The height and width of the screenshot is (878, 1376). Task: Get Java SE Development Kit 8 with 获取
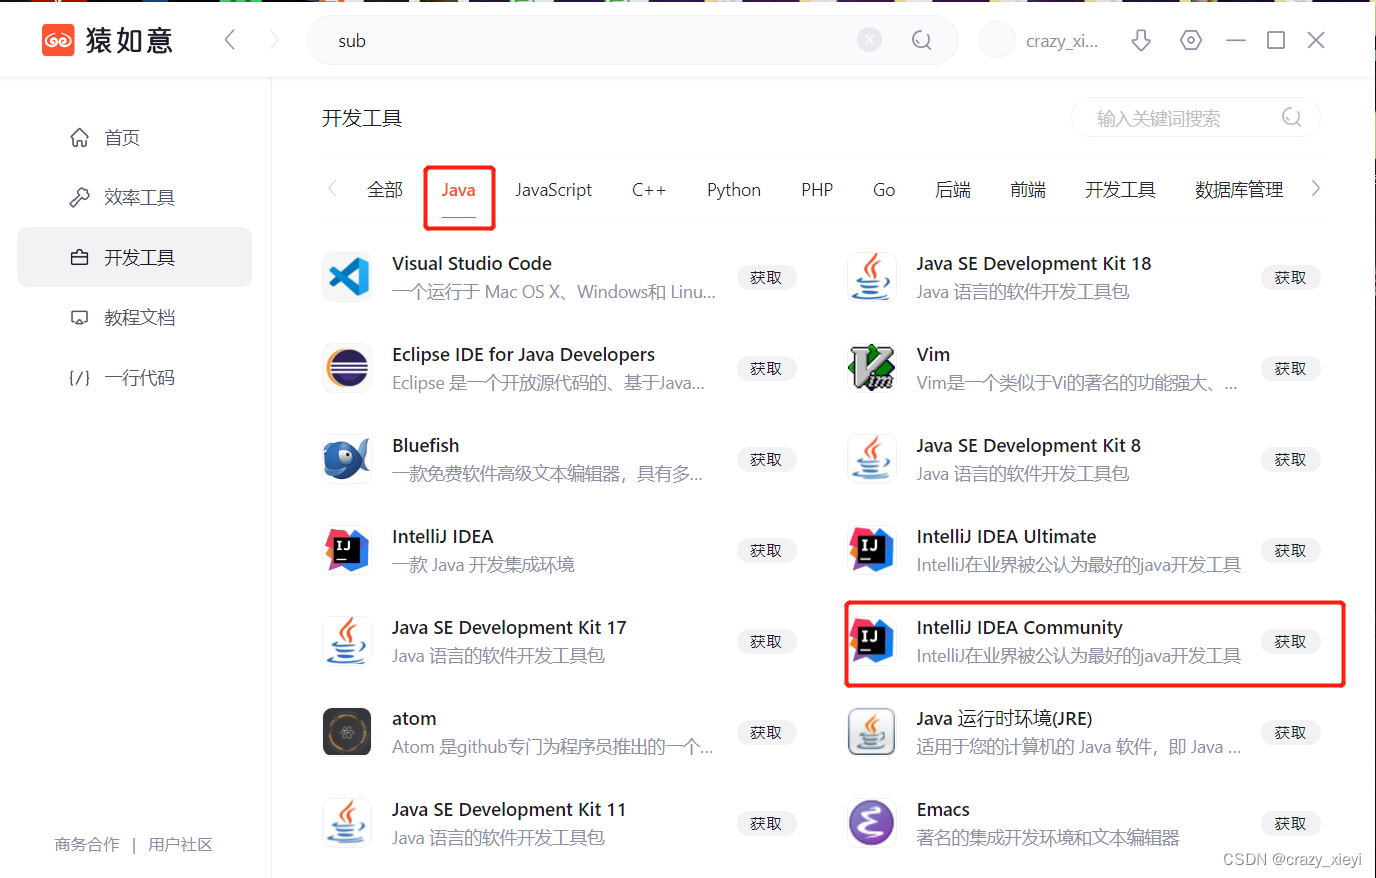coord(1290,459)
